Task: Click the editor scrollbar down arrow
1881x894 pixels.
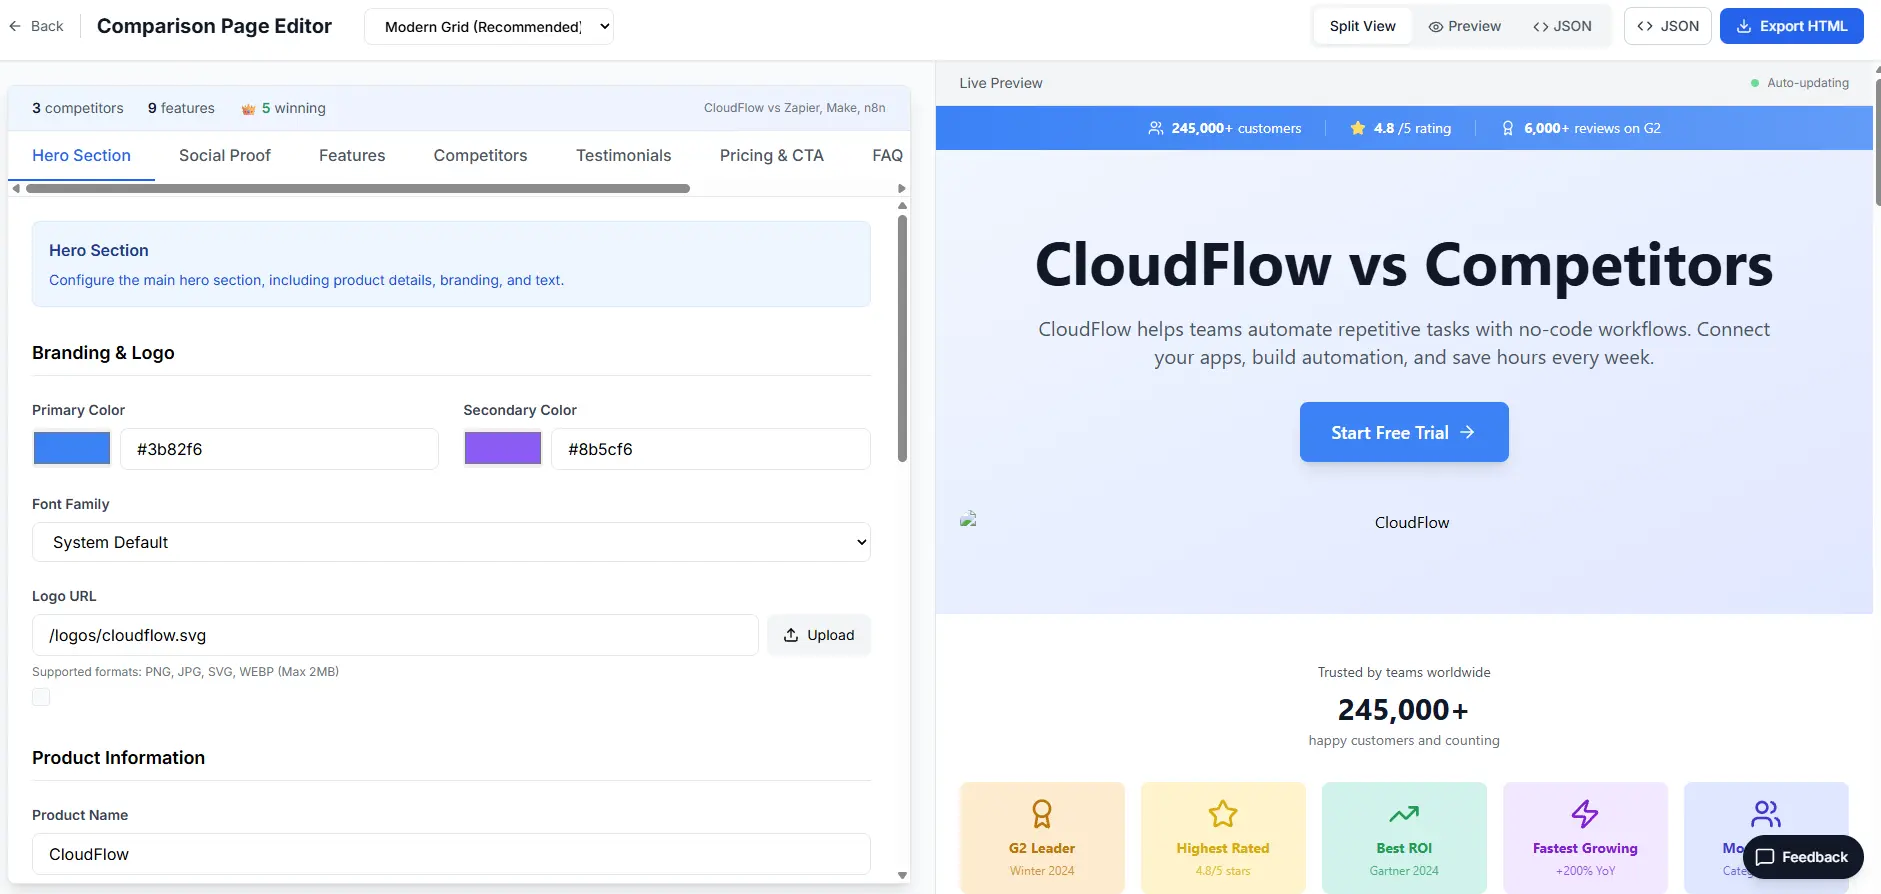Action: (x=902, y=875)
